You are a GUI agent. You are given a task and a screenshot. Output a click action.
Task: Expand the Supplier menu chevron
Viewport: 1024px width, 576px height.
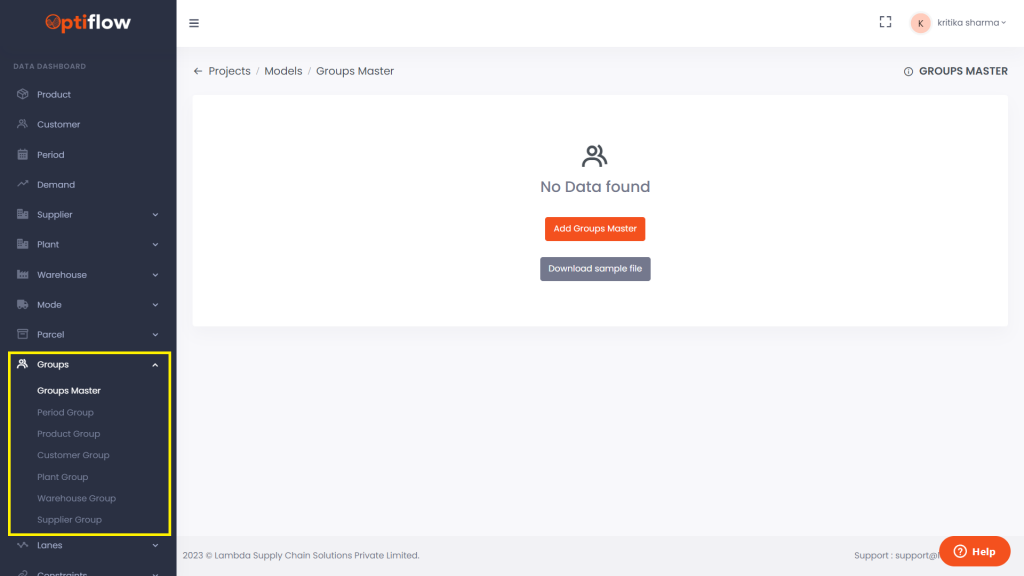pyautogui.click(x=155, y=215)
